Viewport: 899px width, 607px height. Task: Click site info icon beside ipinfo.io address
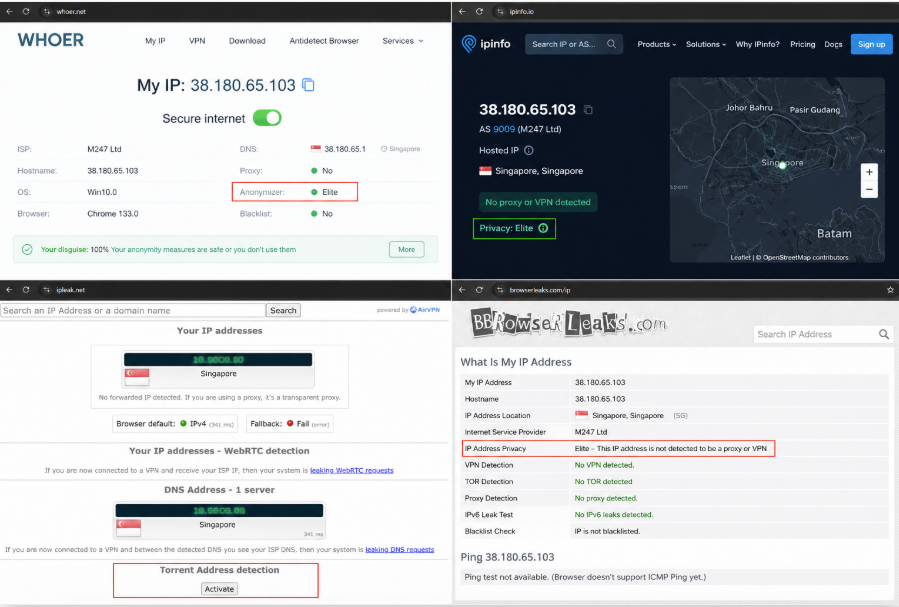[x=500, y=11]
